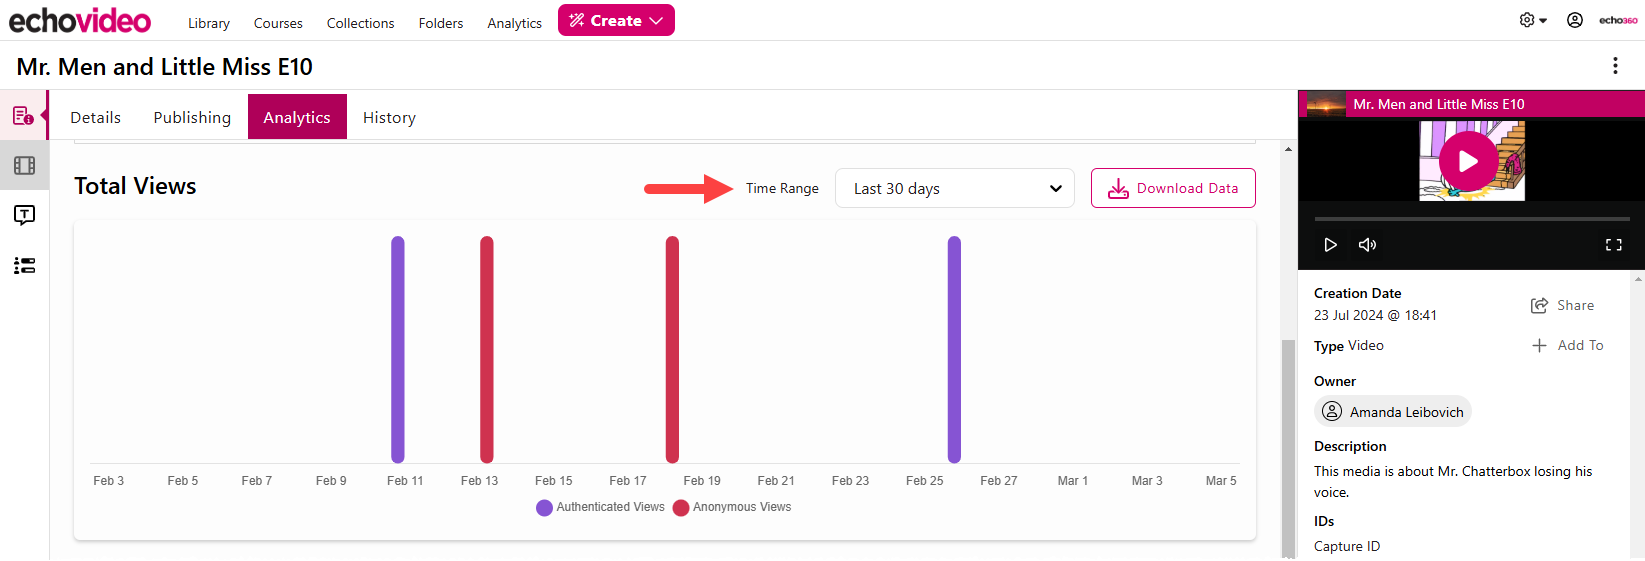Image resolution: width=1645 pixels, height=561 pixels.
Task: Click owner avatar icon for Amanda Leibovich
Action: [1332, 411]
